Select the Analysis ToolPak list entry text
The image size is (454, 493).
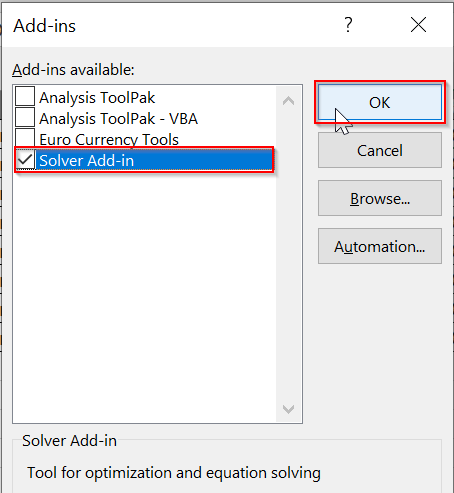97,98
